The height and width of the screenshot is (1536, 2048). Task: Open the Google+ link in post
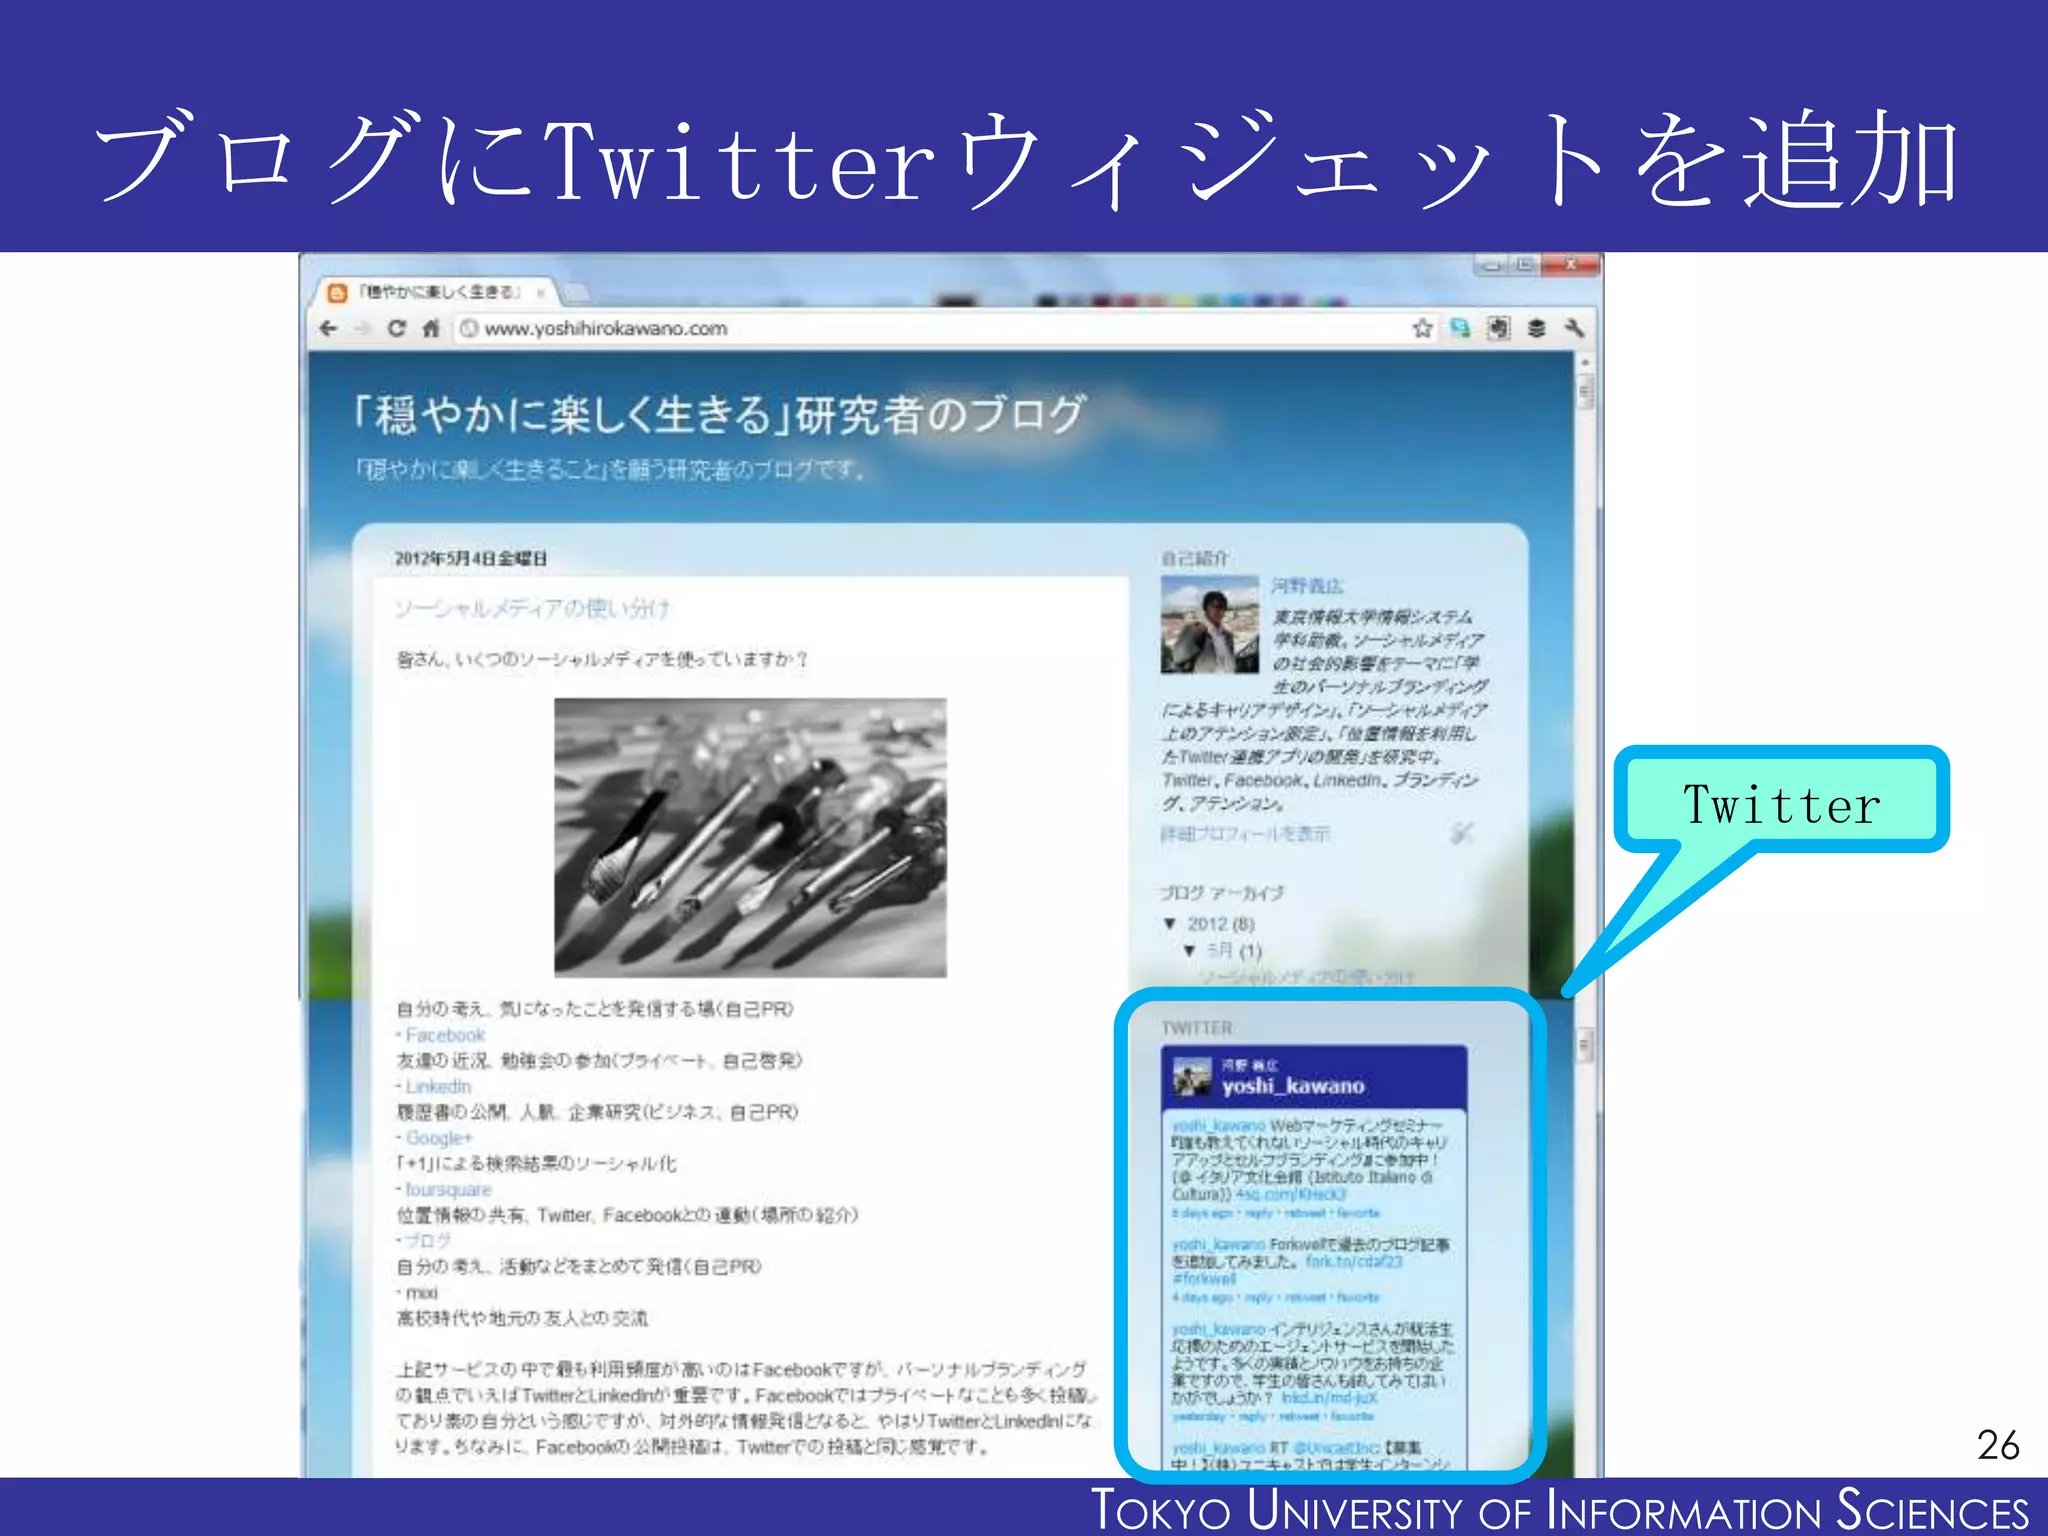(x=439, y=1138)
